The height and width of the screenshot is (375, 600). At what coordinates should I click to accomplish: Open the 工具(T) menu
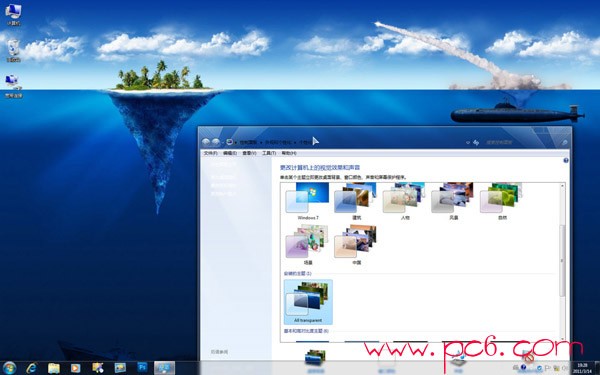tap(269, 153)
